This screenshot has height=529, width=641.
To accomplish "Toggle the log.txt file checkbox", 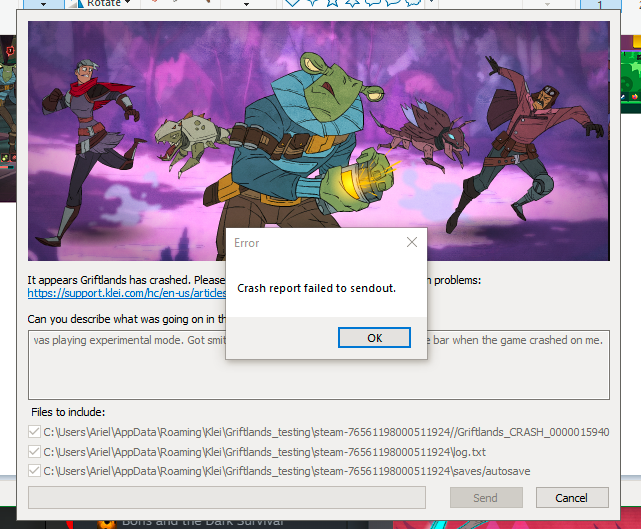I will point(35,451).
